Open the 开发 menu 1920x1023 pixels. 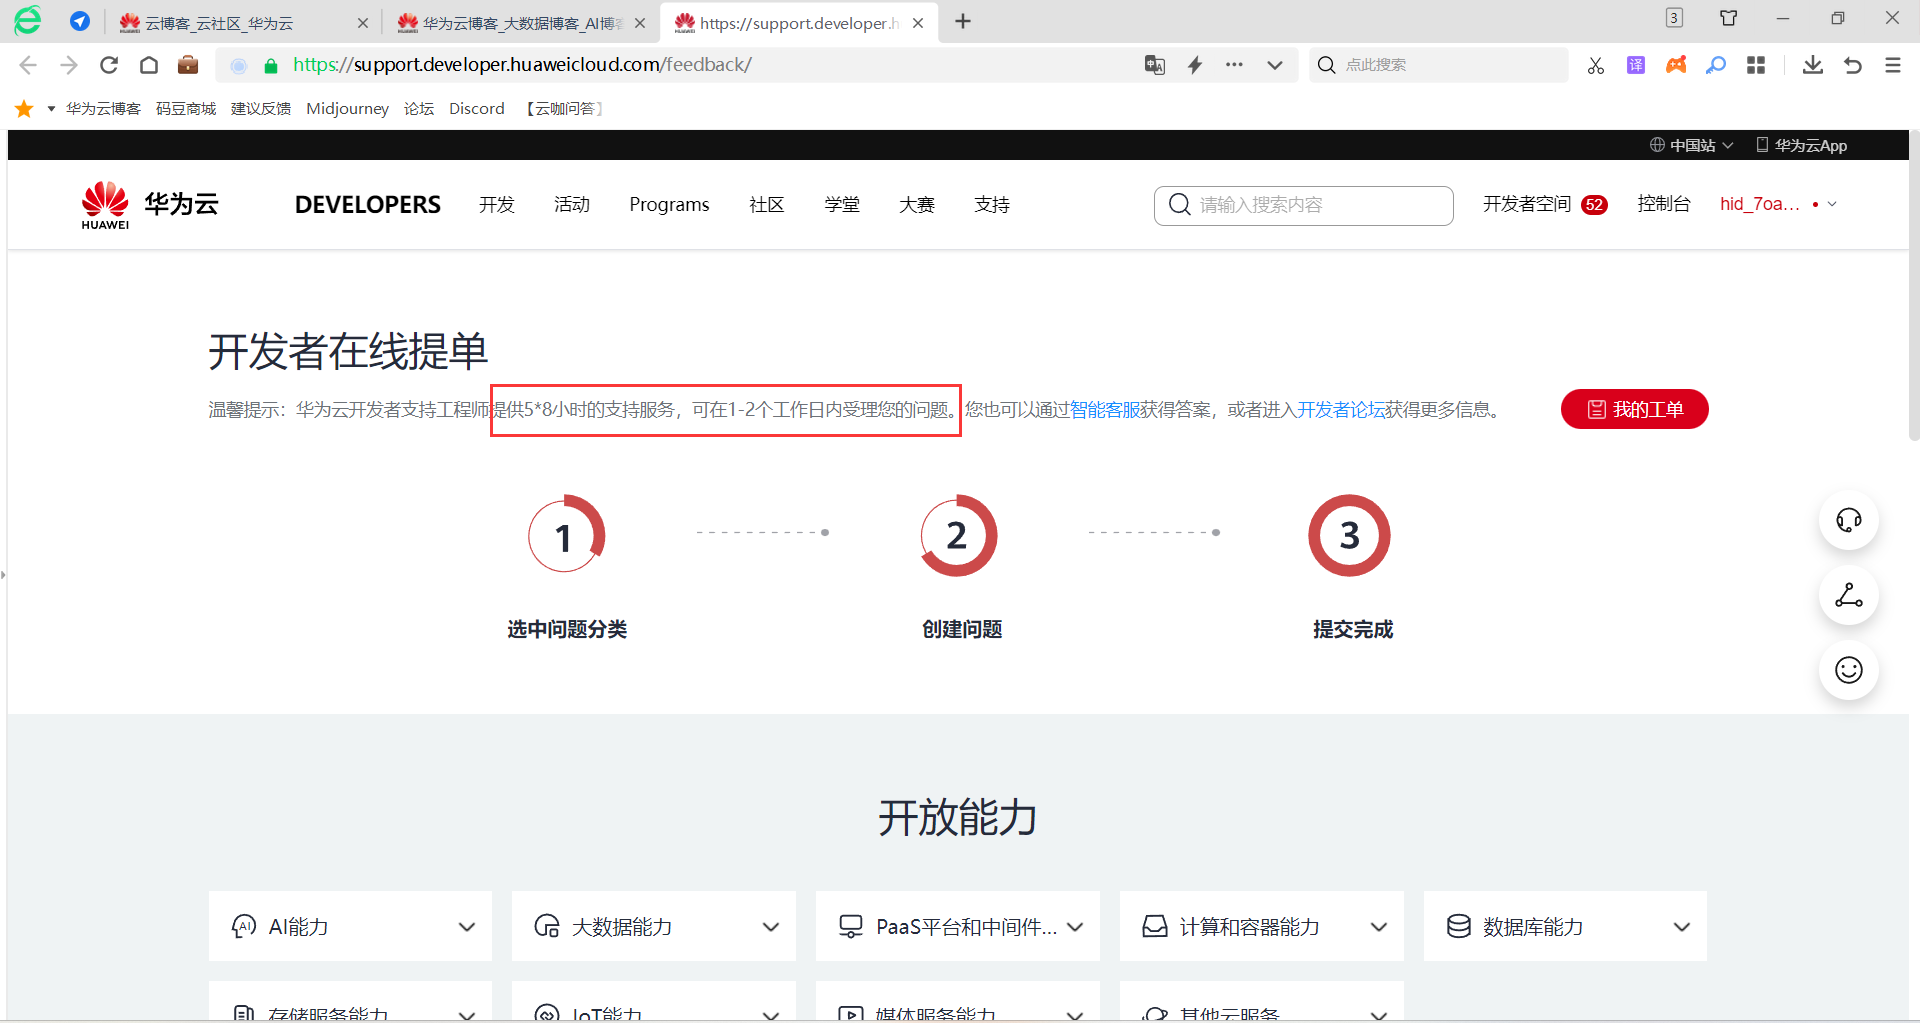(497, 205)
